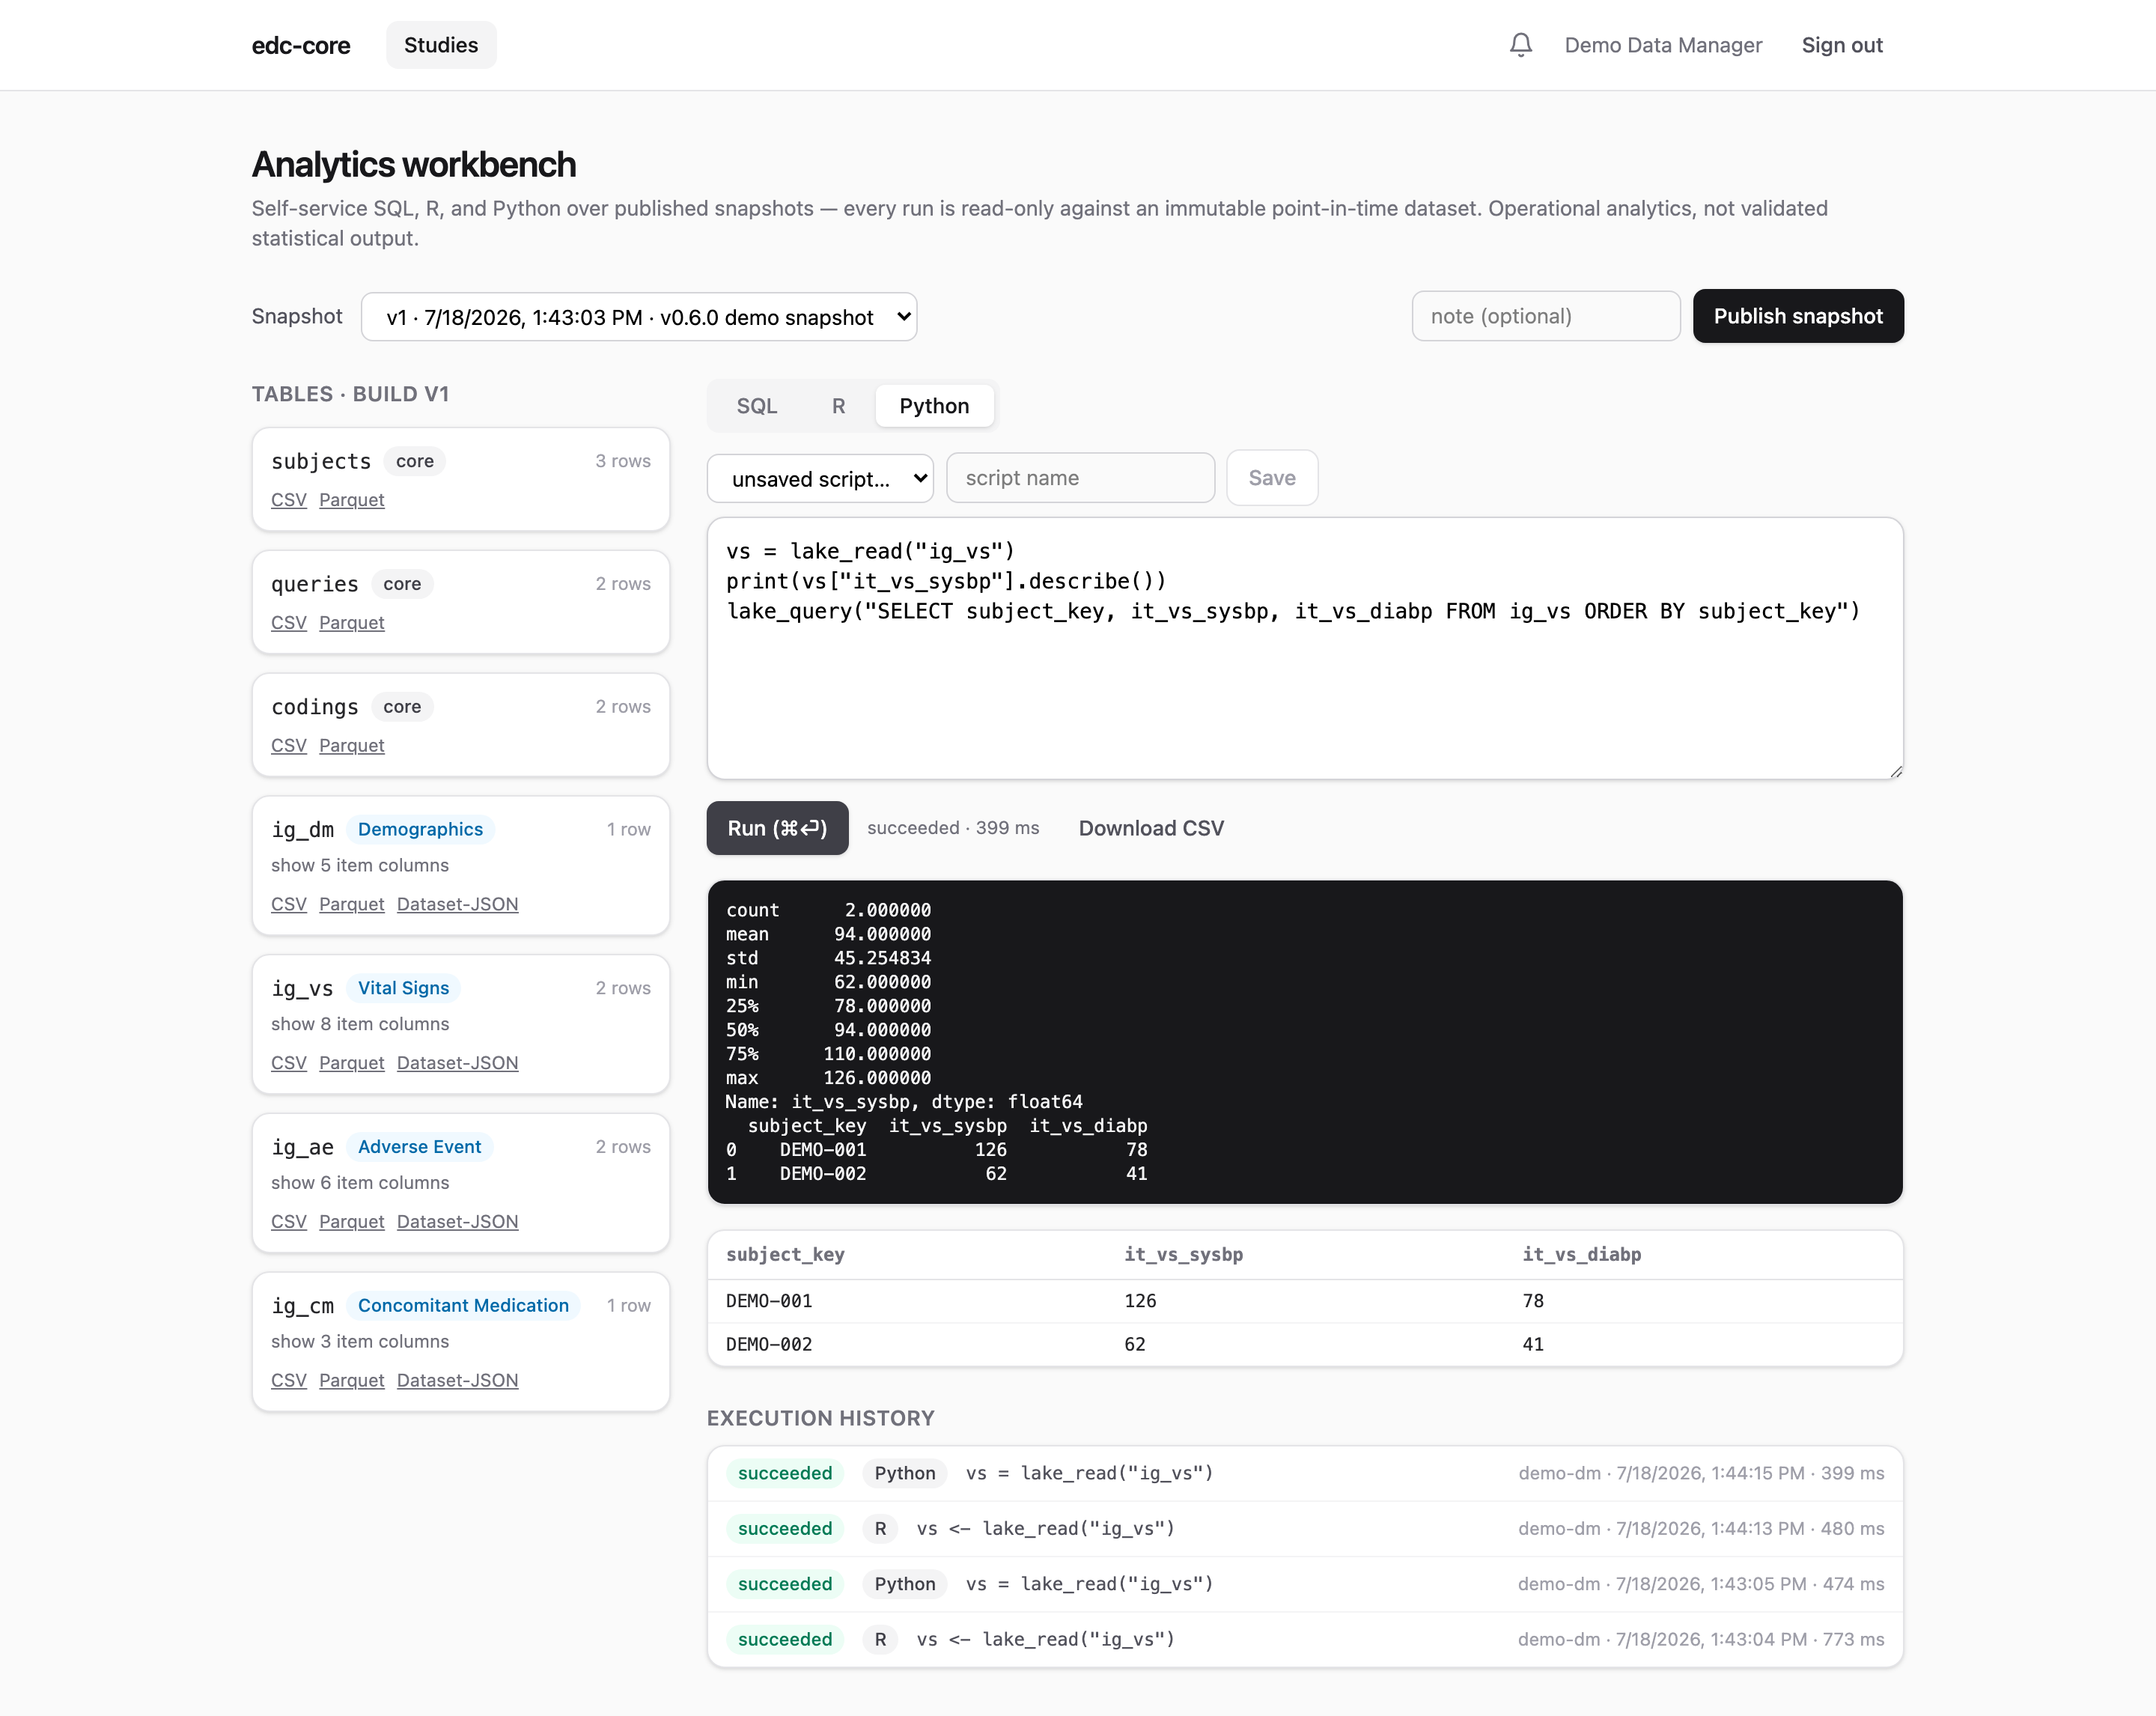Image resolution: width=2156 pixels, height=1716 pixels.
Task: Download ig_vs as Parquet
Action: (351, 1063)
